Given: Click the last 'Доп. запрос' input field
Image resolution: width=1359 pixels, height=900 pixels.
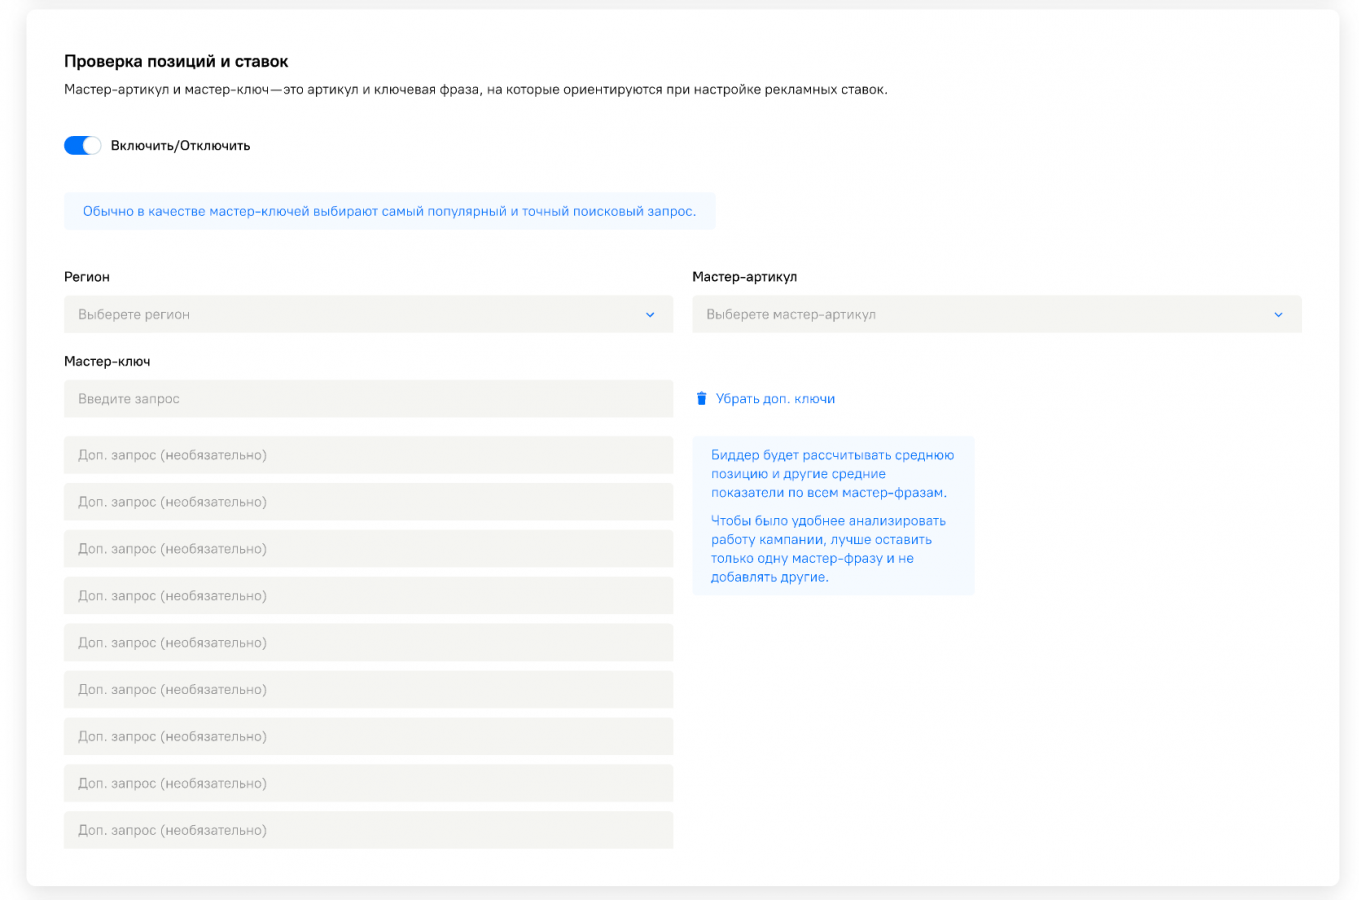Looking at the screenshot, I should point(368,831).
